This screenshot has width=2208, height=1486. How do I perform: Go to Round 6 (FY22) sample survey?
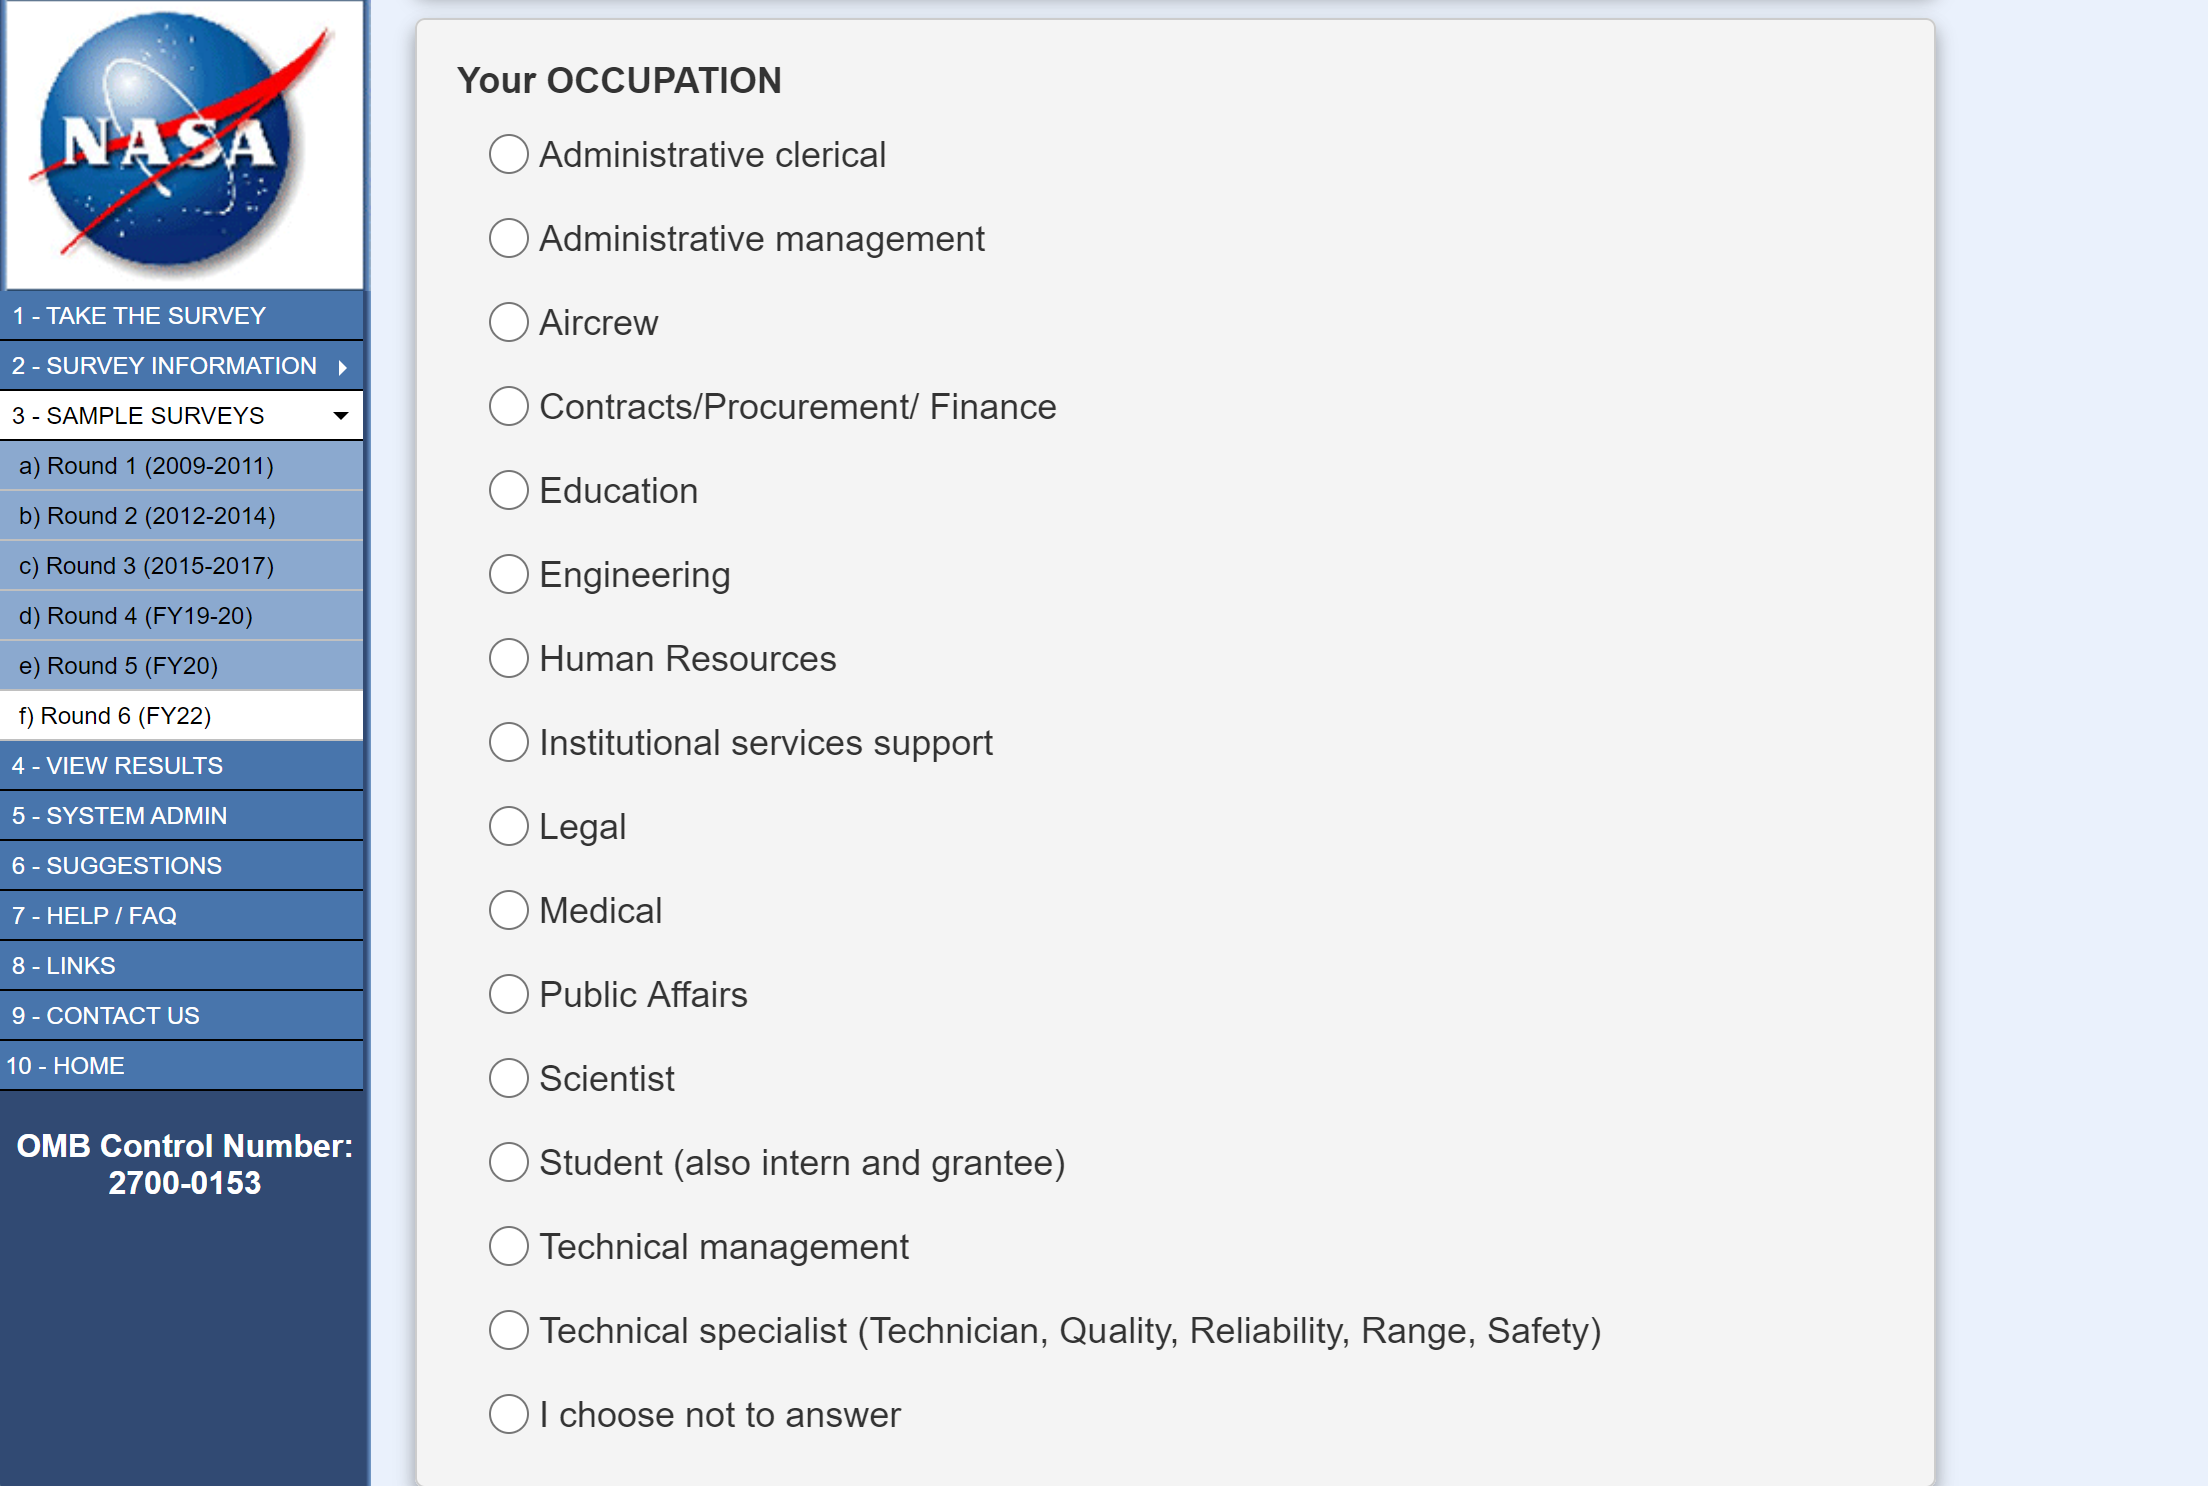[x=115, y=716]
